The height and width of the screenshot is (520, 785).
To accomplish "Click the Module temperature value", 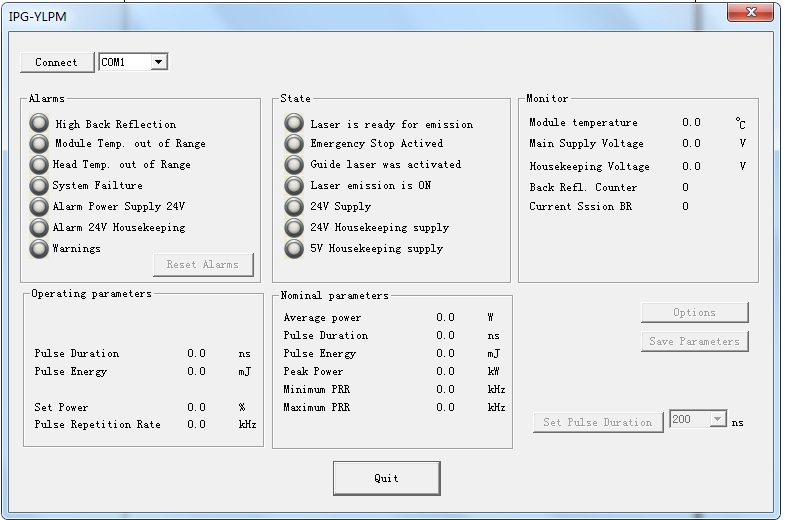I will tap(691, 123).
